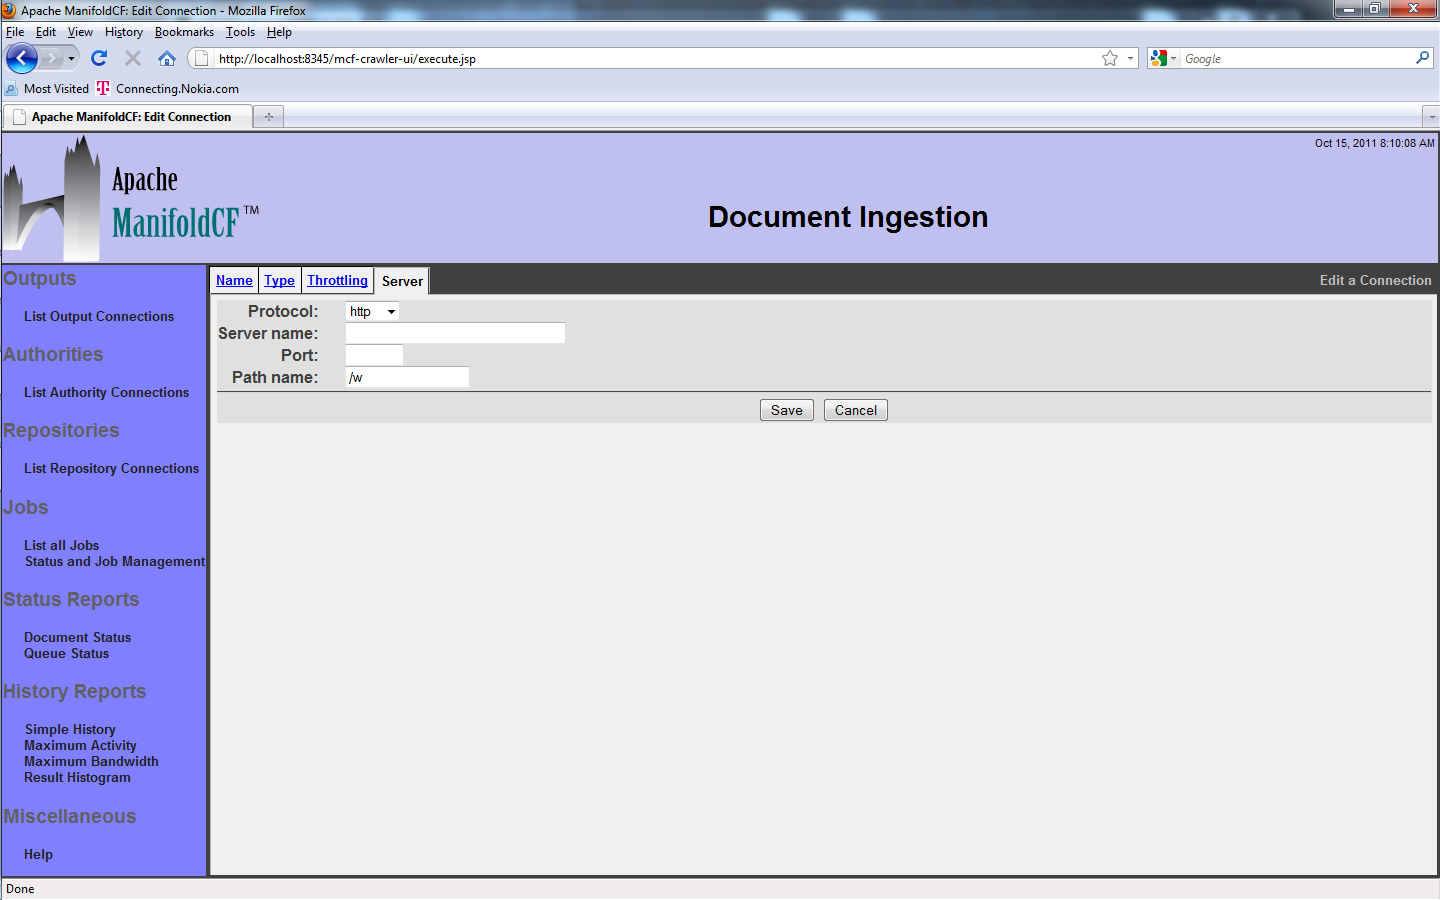Focus the Server name text field

click(455, 334)
